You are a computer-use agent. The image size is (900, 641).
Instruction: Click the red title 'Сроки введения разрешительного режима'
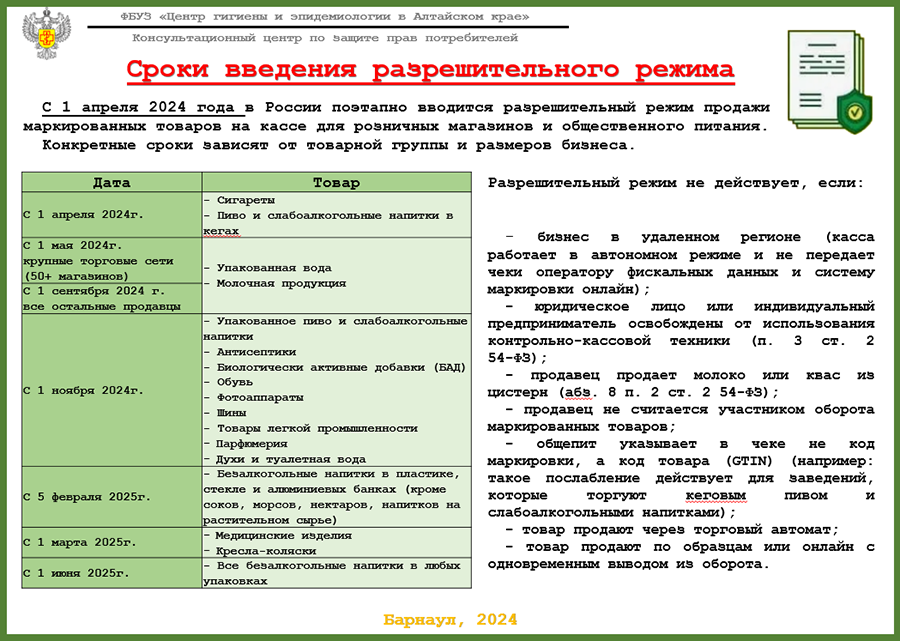pyautogui.click(x=430, y=71)
